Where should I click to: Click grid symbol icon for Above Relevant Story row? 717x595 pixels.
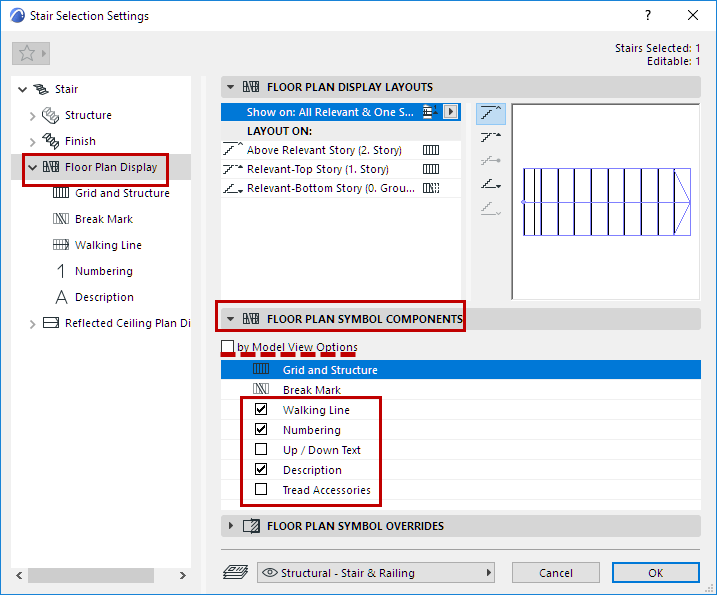pyautogui.click(x=431, y=150)
